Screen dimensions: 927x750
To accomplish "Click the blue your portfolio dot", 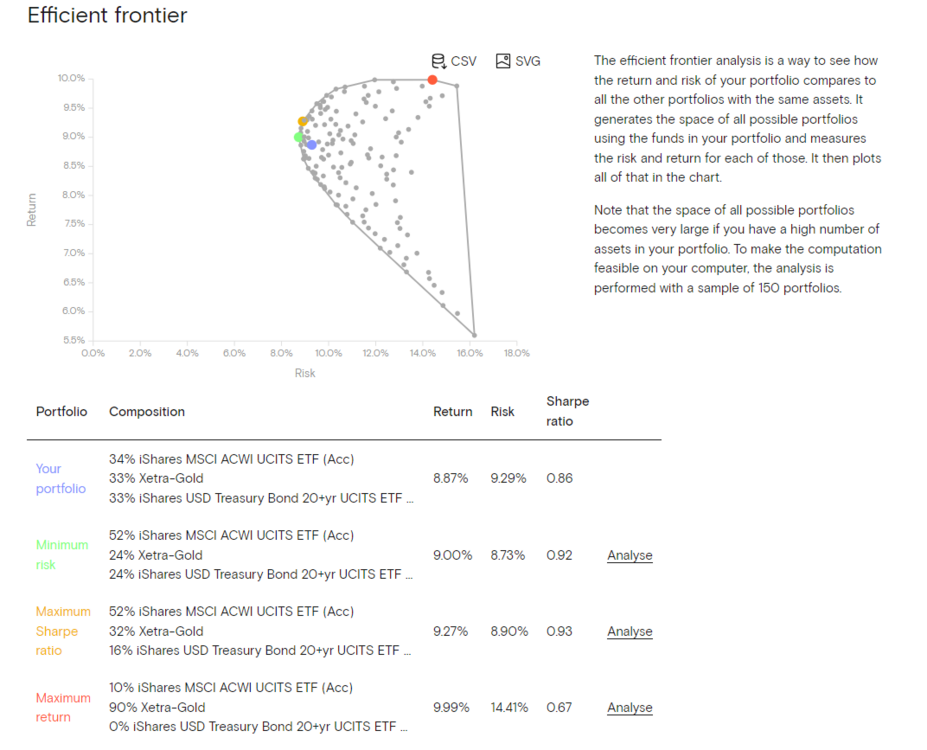I will pos(312,145).
